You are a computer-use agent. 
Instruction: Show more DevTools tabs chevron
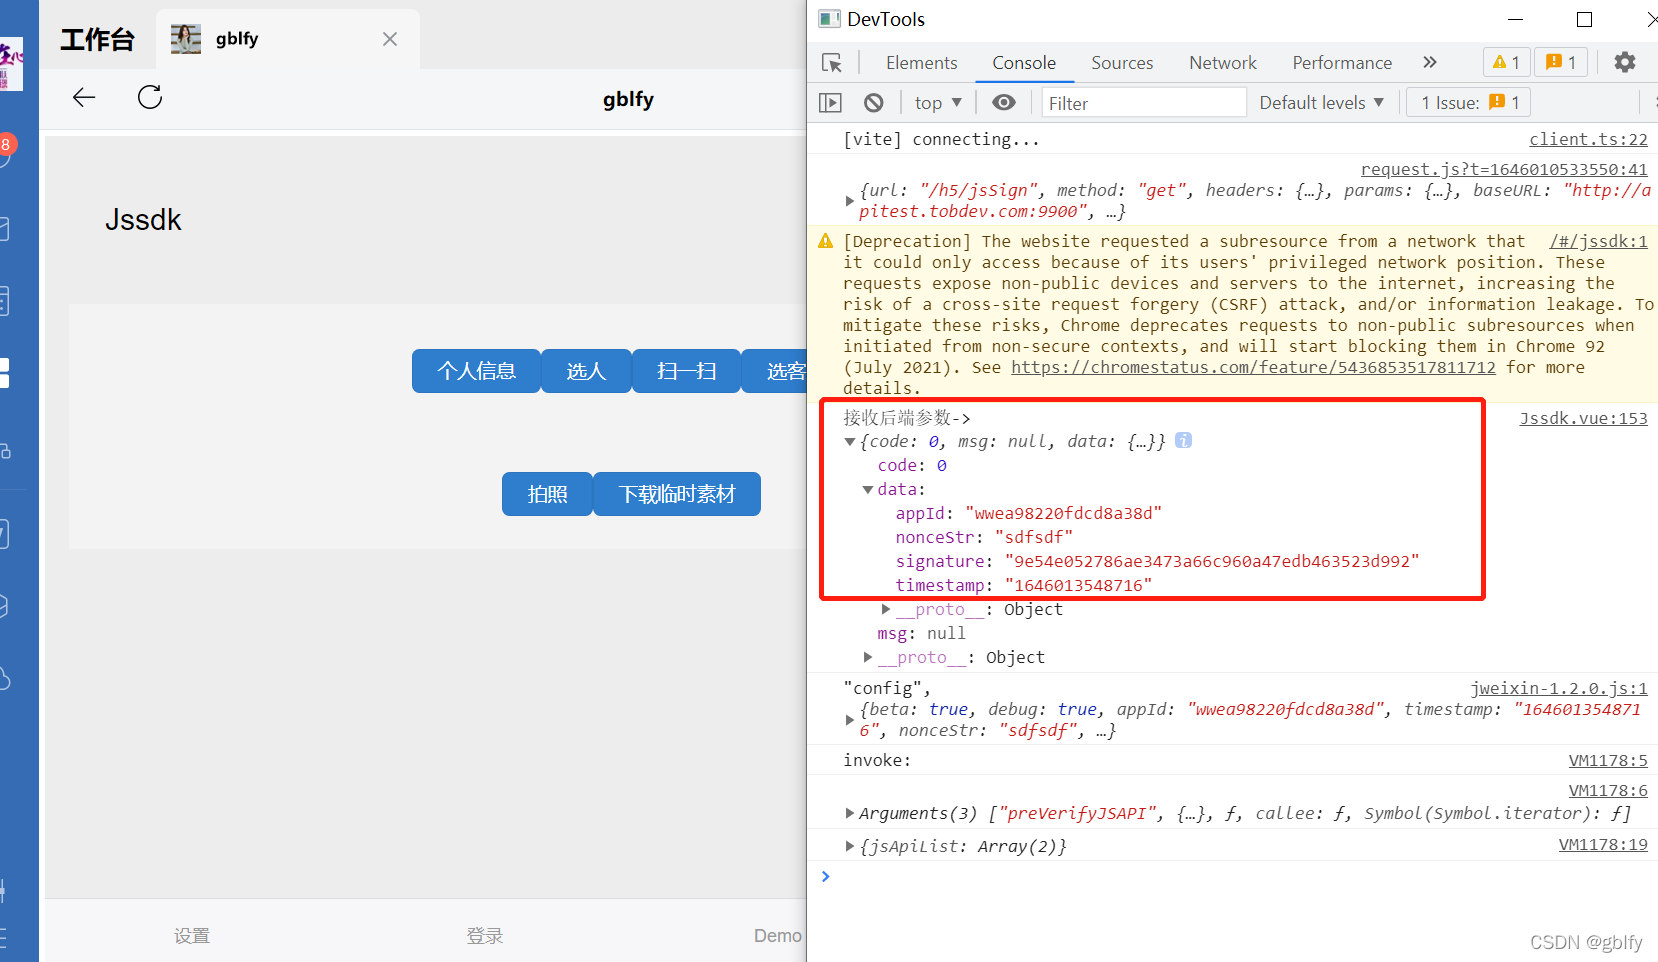click(x=1430, y=62)
